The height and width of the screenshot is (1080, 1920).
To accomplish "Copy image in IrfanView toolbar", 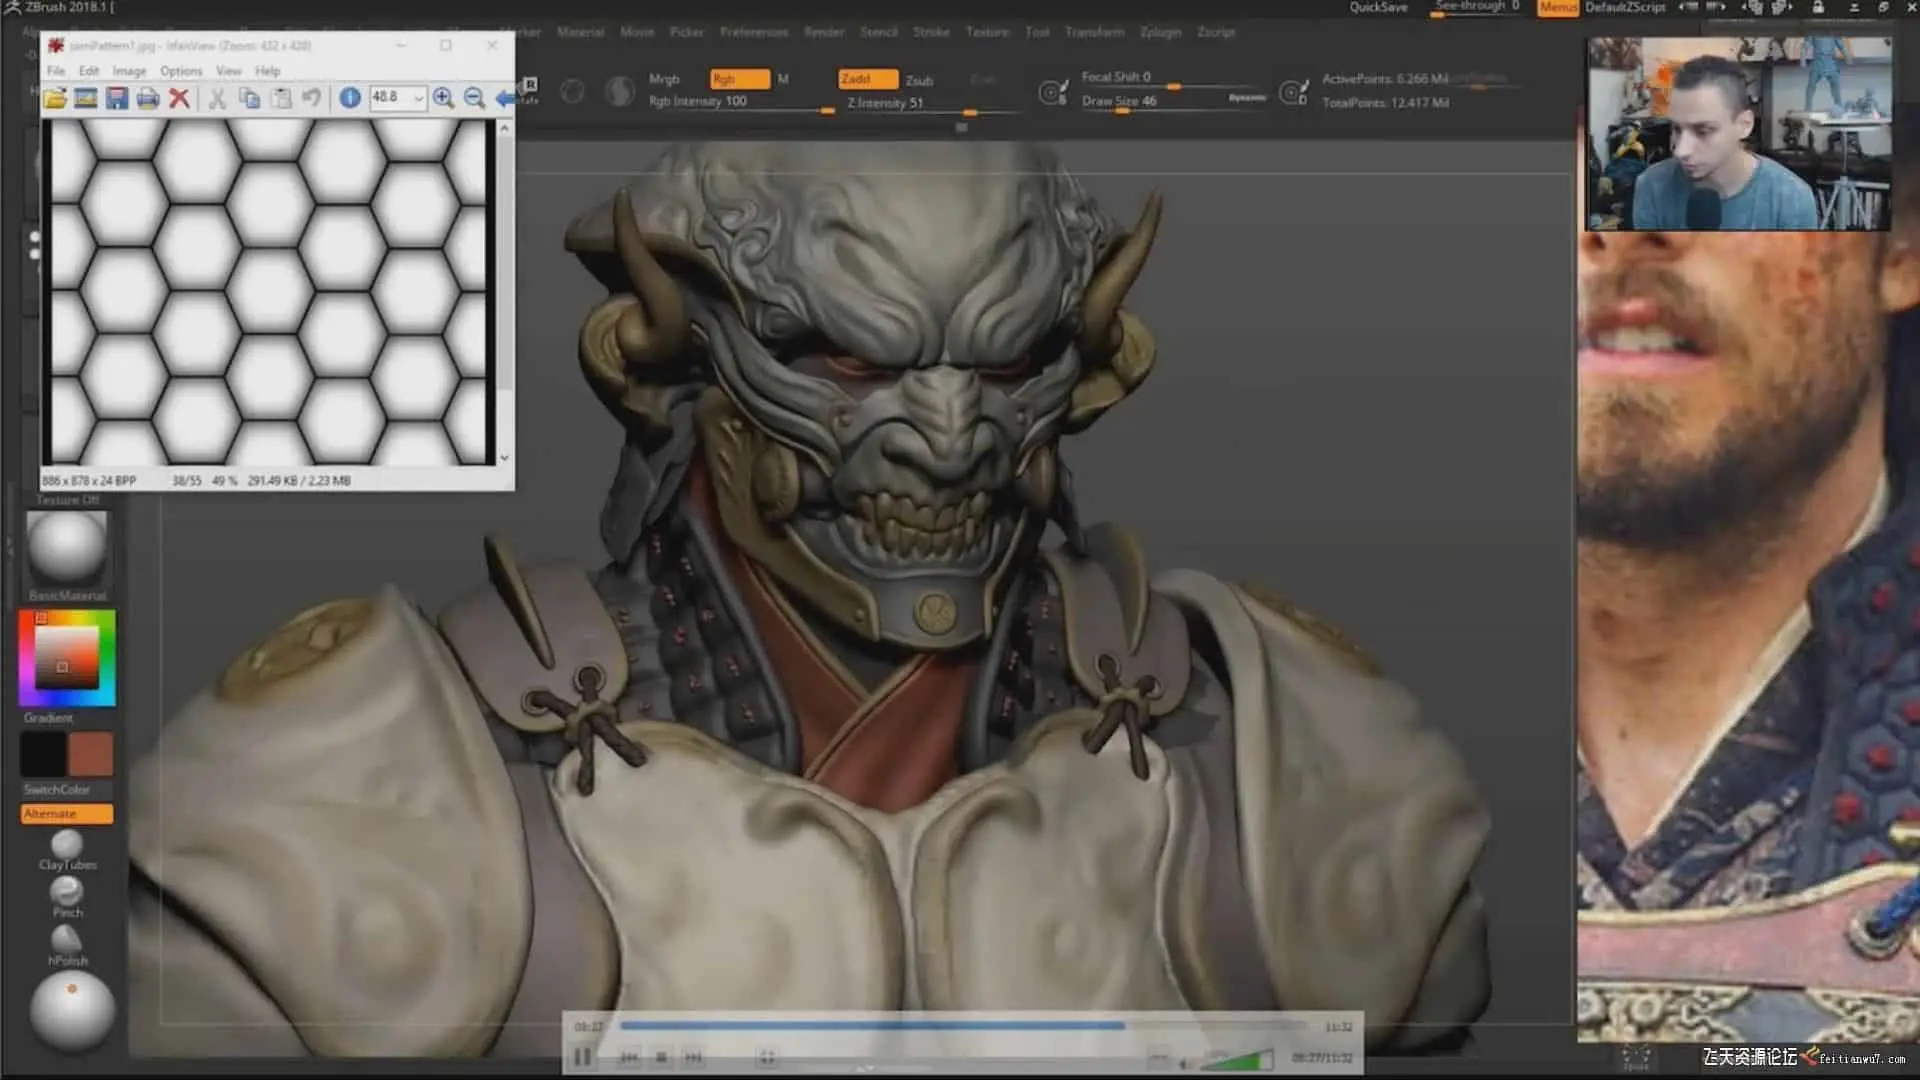I will click(x=249, y=98).
